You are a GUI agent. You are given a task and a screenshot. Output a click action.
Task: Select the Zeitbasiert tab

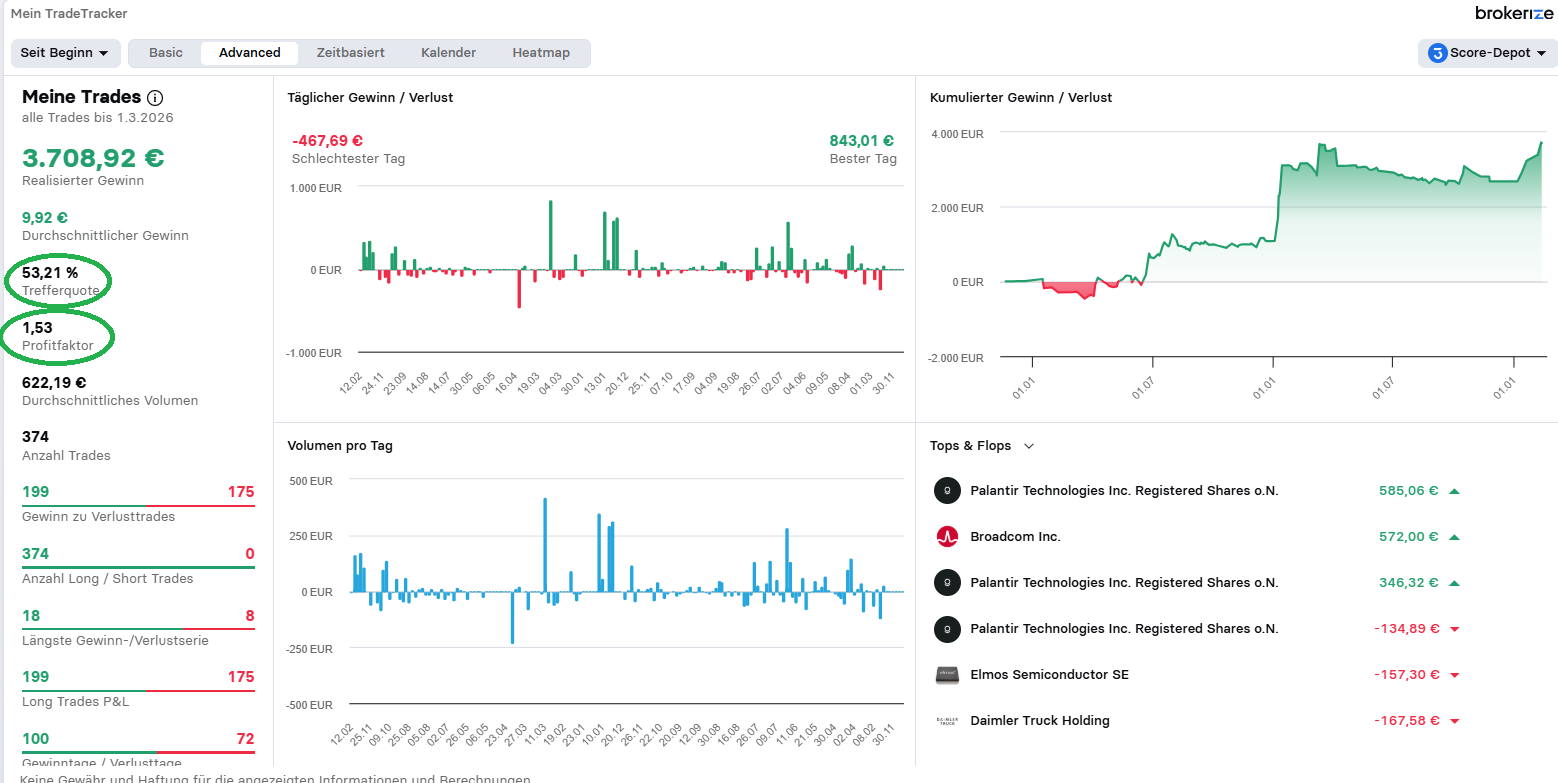(x=350, y=53)
